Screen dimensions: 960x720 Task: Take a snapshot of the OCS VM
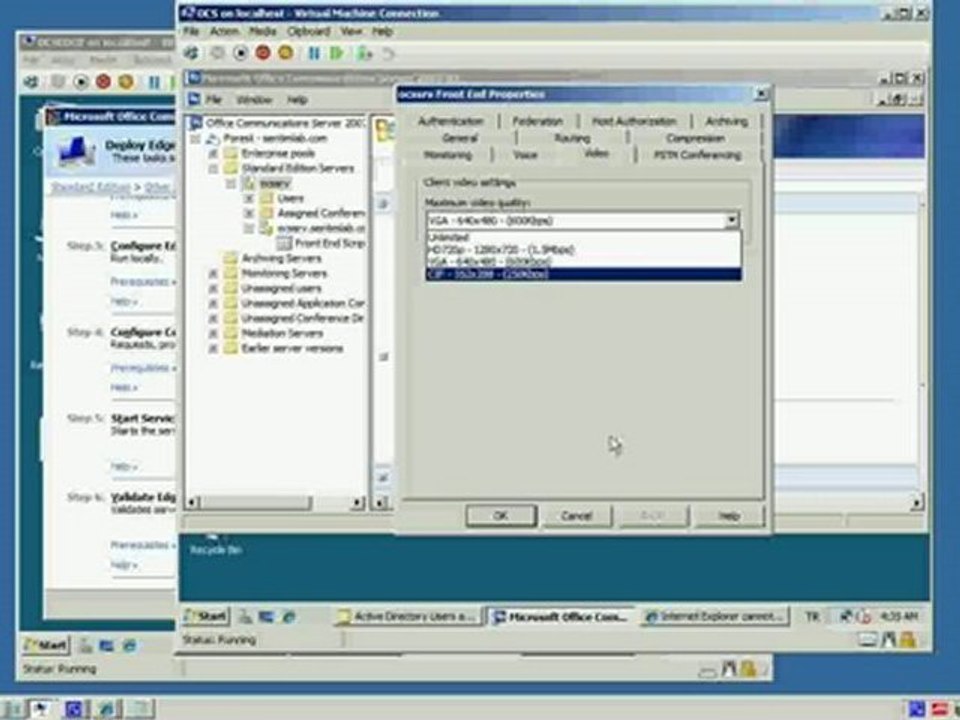point(365,53)
